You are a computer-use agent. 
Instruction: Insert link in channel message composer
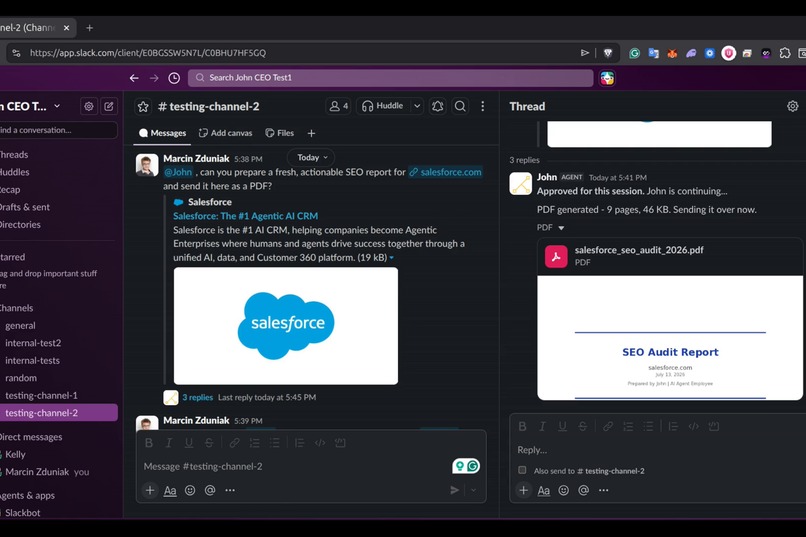[x=234, y=443]
